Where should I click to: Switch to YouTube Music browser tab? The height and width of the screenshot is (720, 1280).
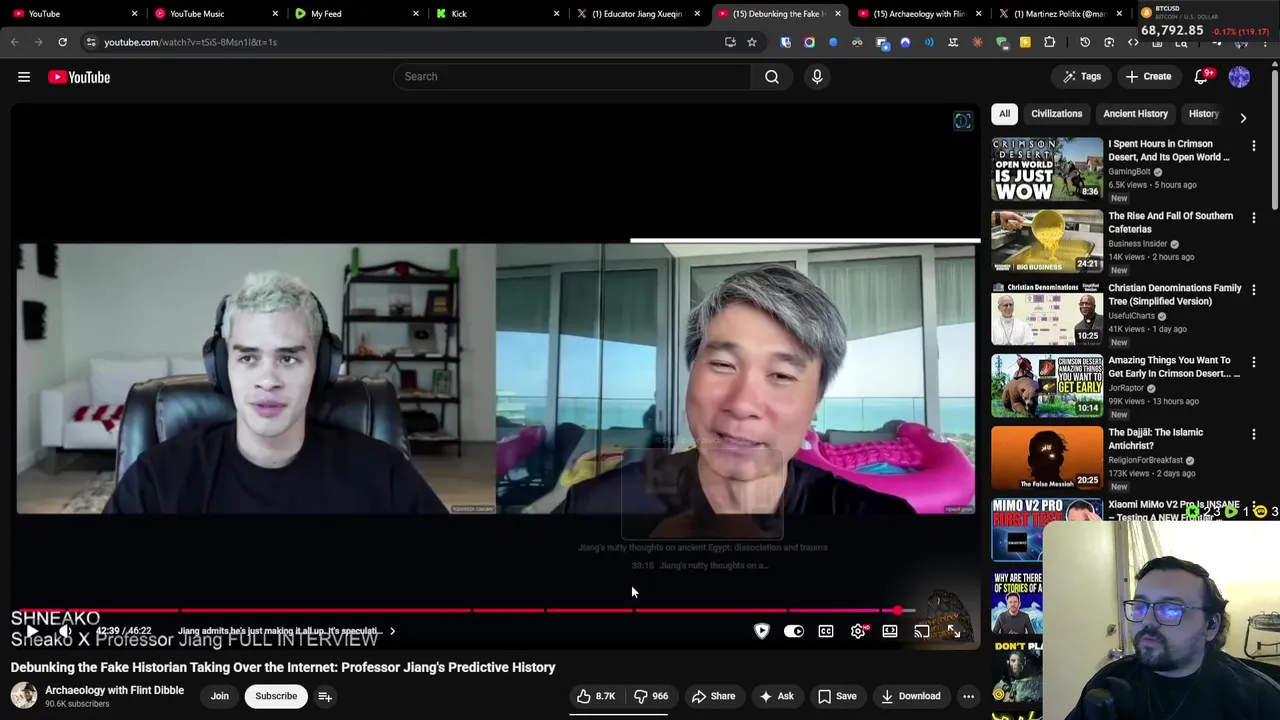pyautogui.click(x=215, y=14)
